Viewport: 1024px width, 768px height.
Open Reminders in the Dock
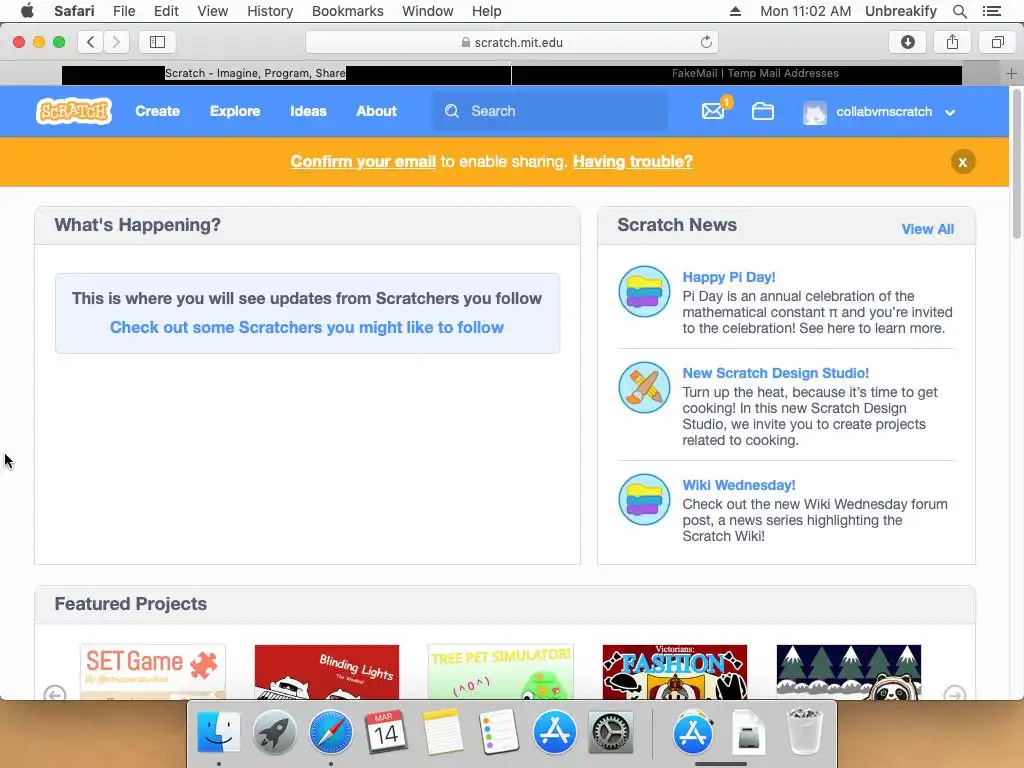498,732
